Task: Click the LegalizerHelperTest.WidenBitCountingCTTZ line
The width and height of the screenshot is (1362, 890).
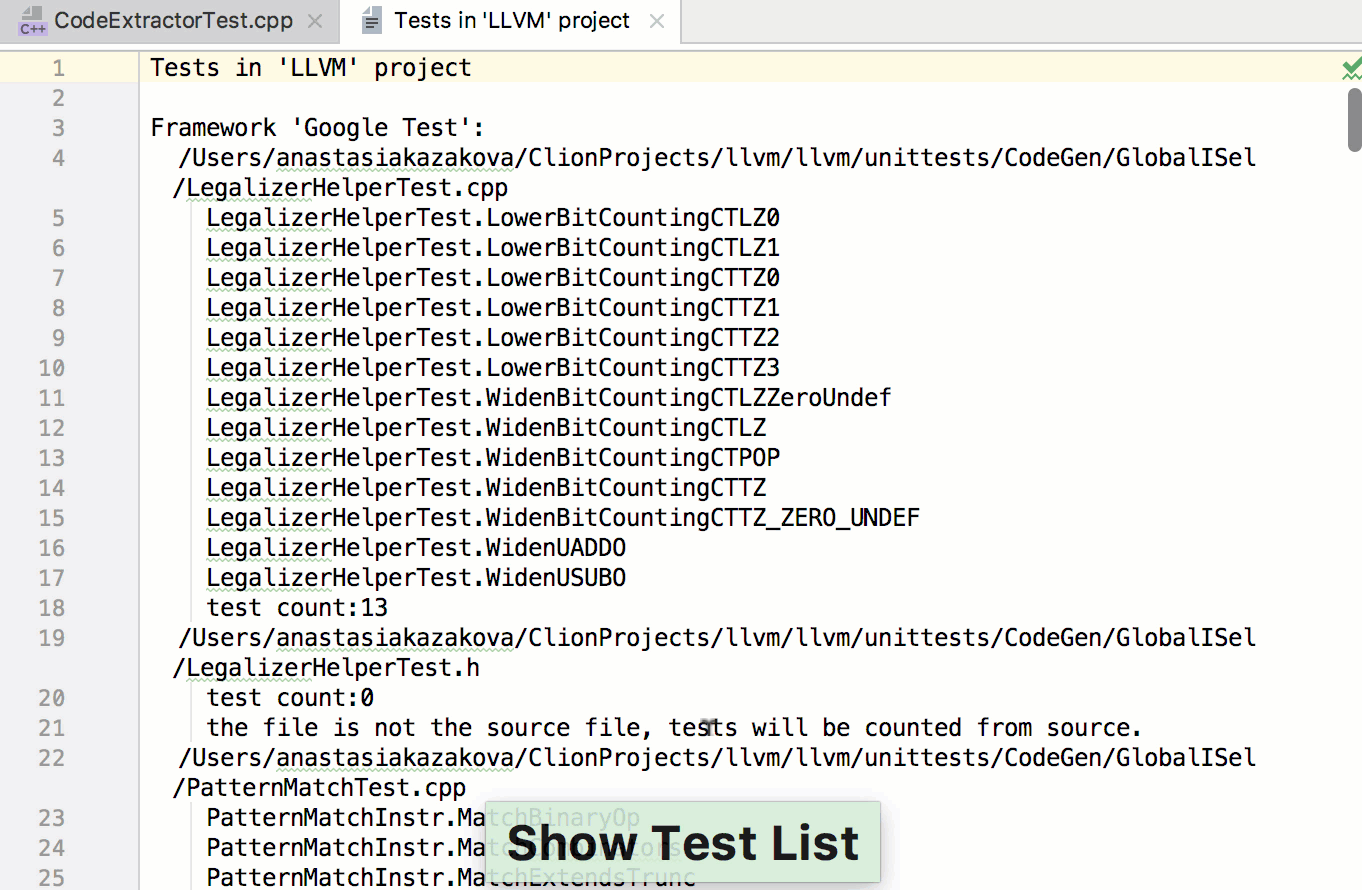Action: [486, 488]
